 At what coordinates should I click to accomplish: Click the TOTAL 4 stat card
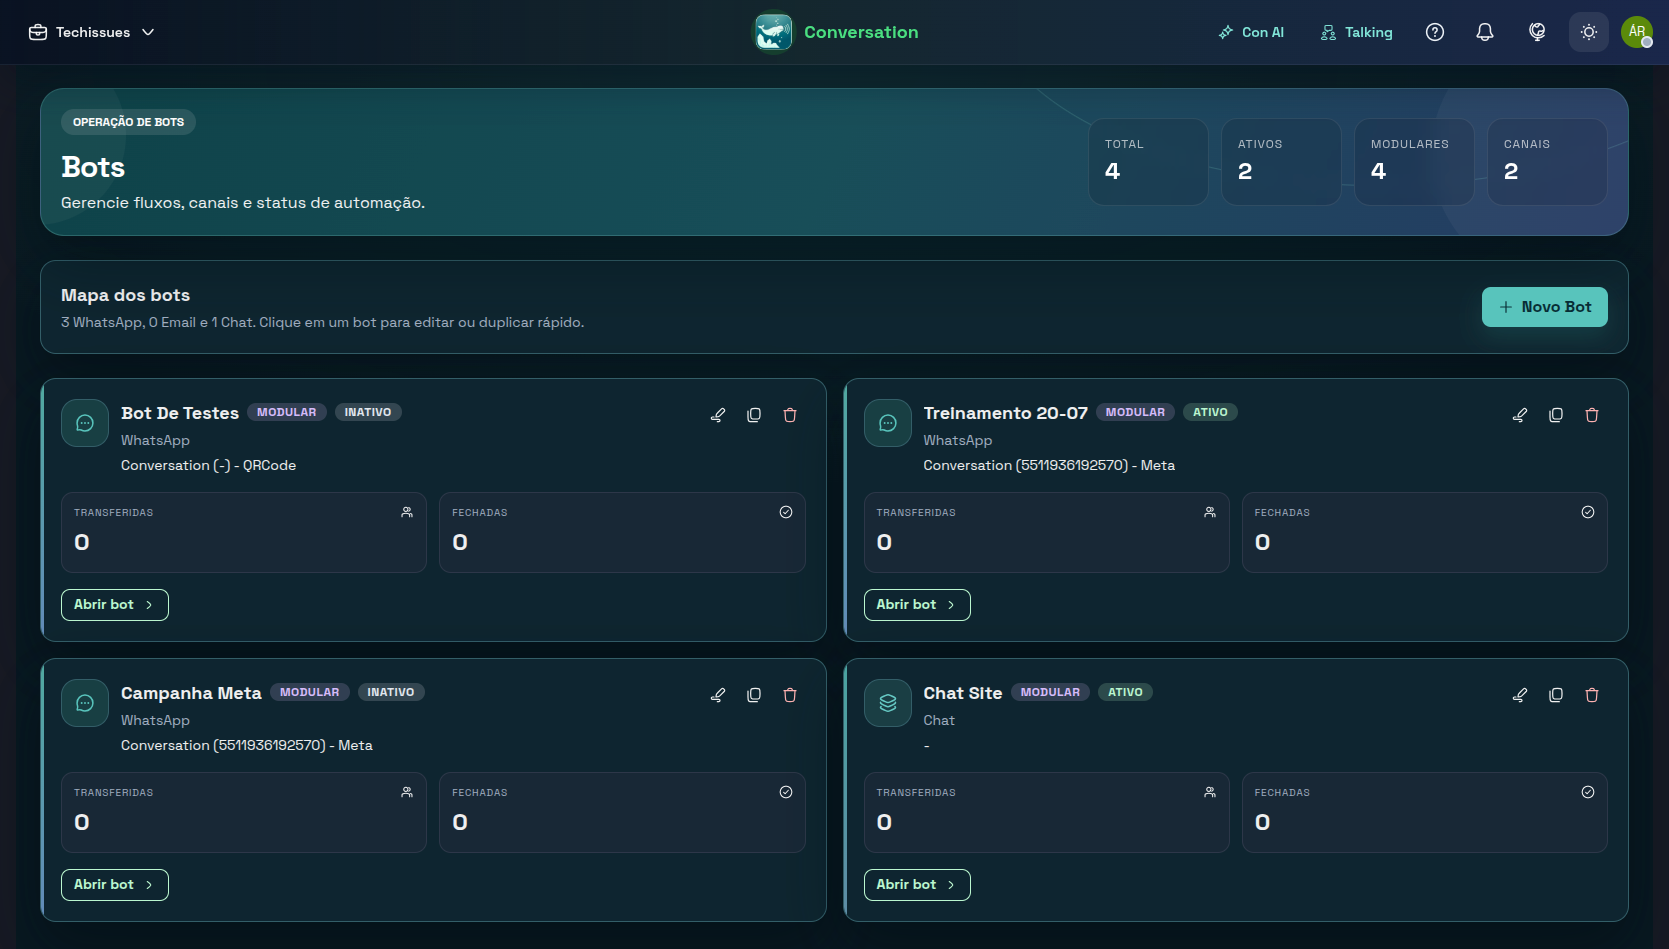(x=1148, y=162)
